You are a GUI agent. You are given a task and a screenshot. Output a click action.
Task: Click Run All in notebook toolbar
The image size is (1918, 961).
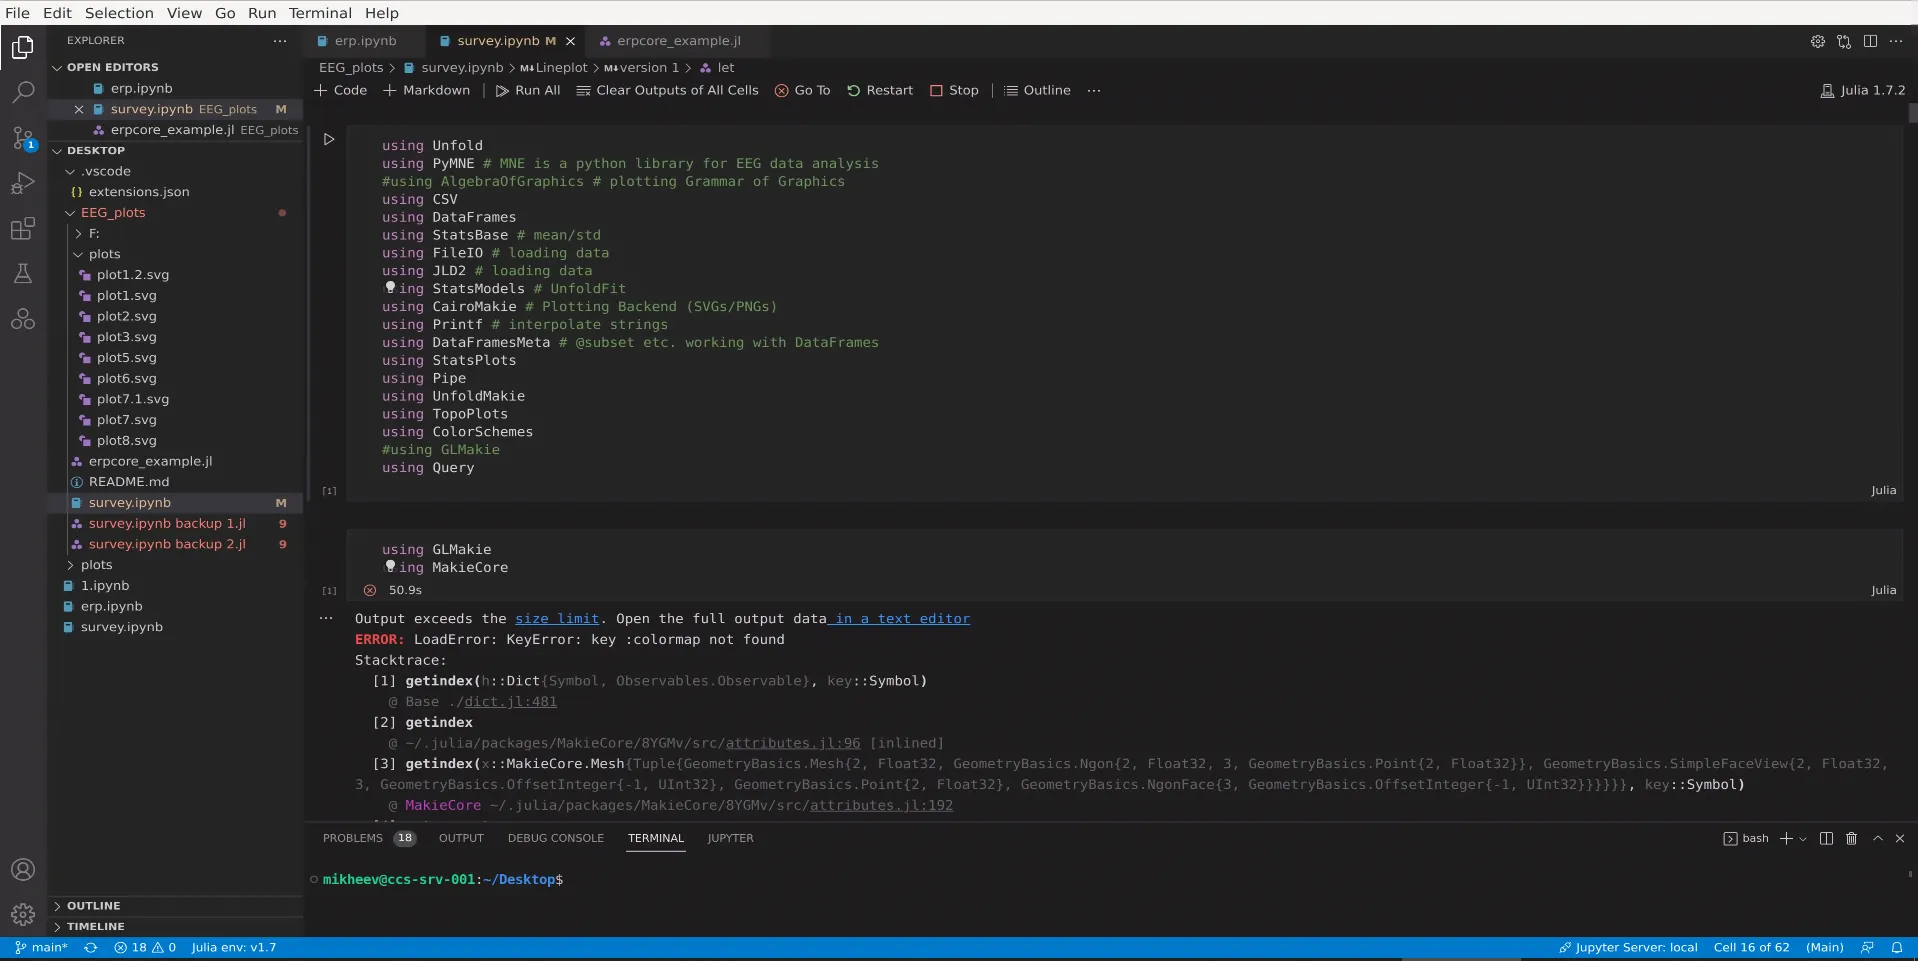528,90
